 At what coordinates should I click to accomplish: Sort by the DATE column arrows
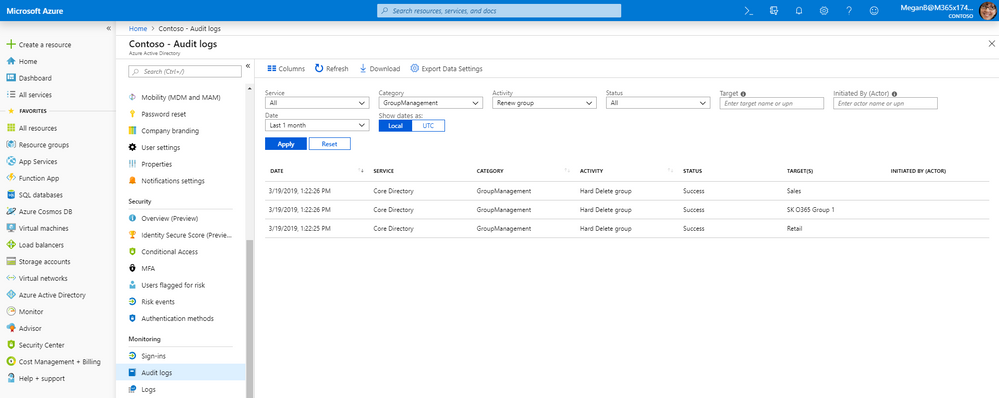pyautogui.click(x=361, y=171)
